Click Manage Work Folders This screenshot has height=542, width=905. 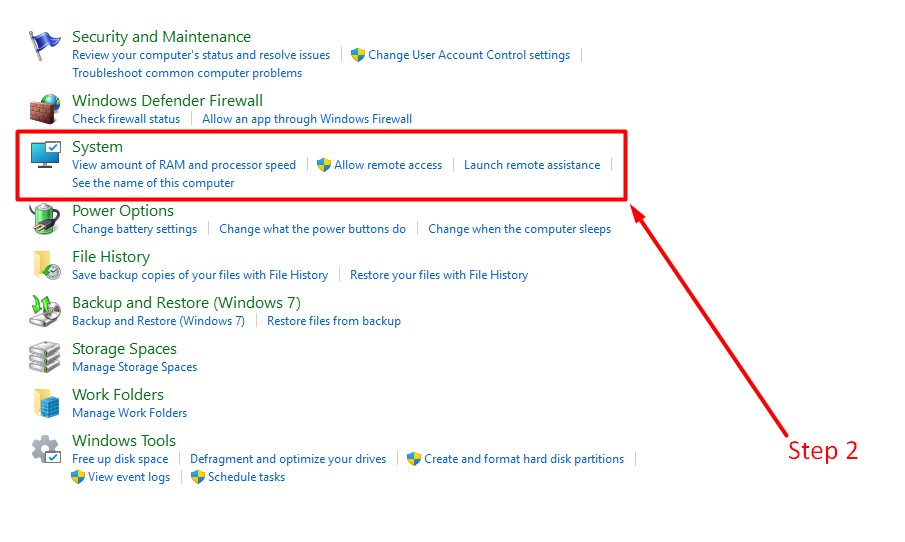[x=129, y=413]
